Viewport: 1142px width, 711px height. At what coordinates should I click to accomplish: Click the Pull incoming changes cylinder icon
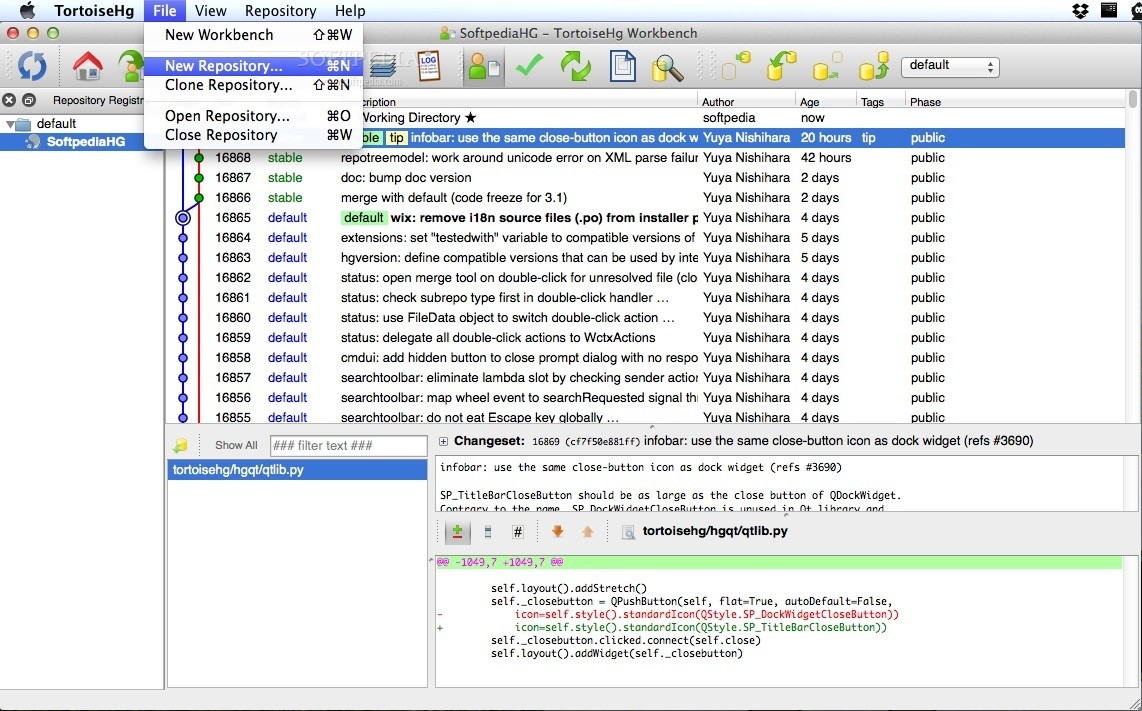click(781, 66)
